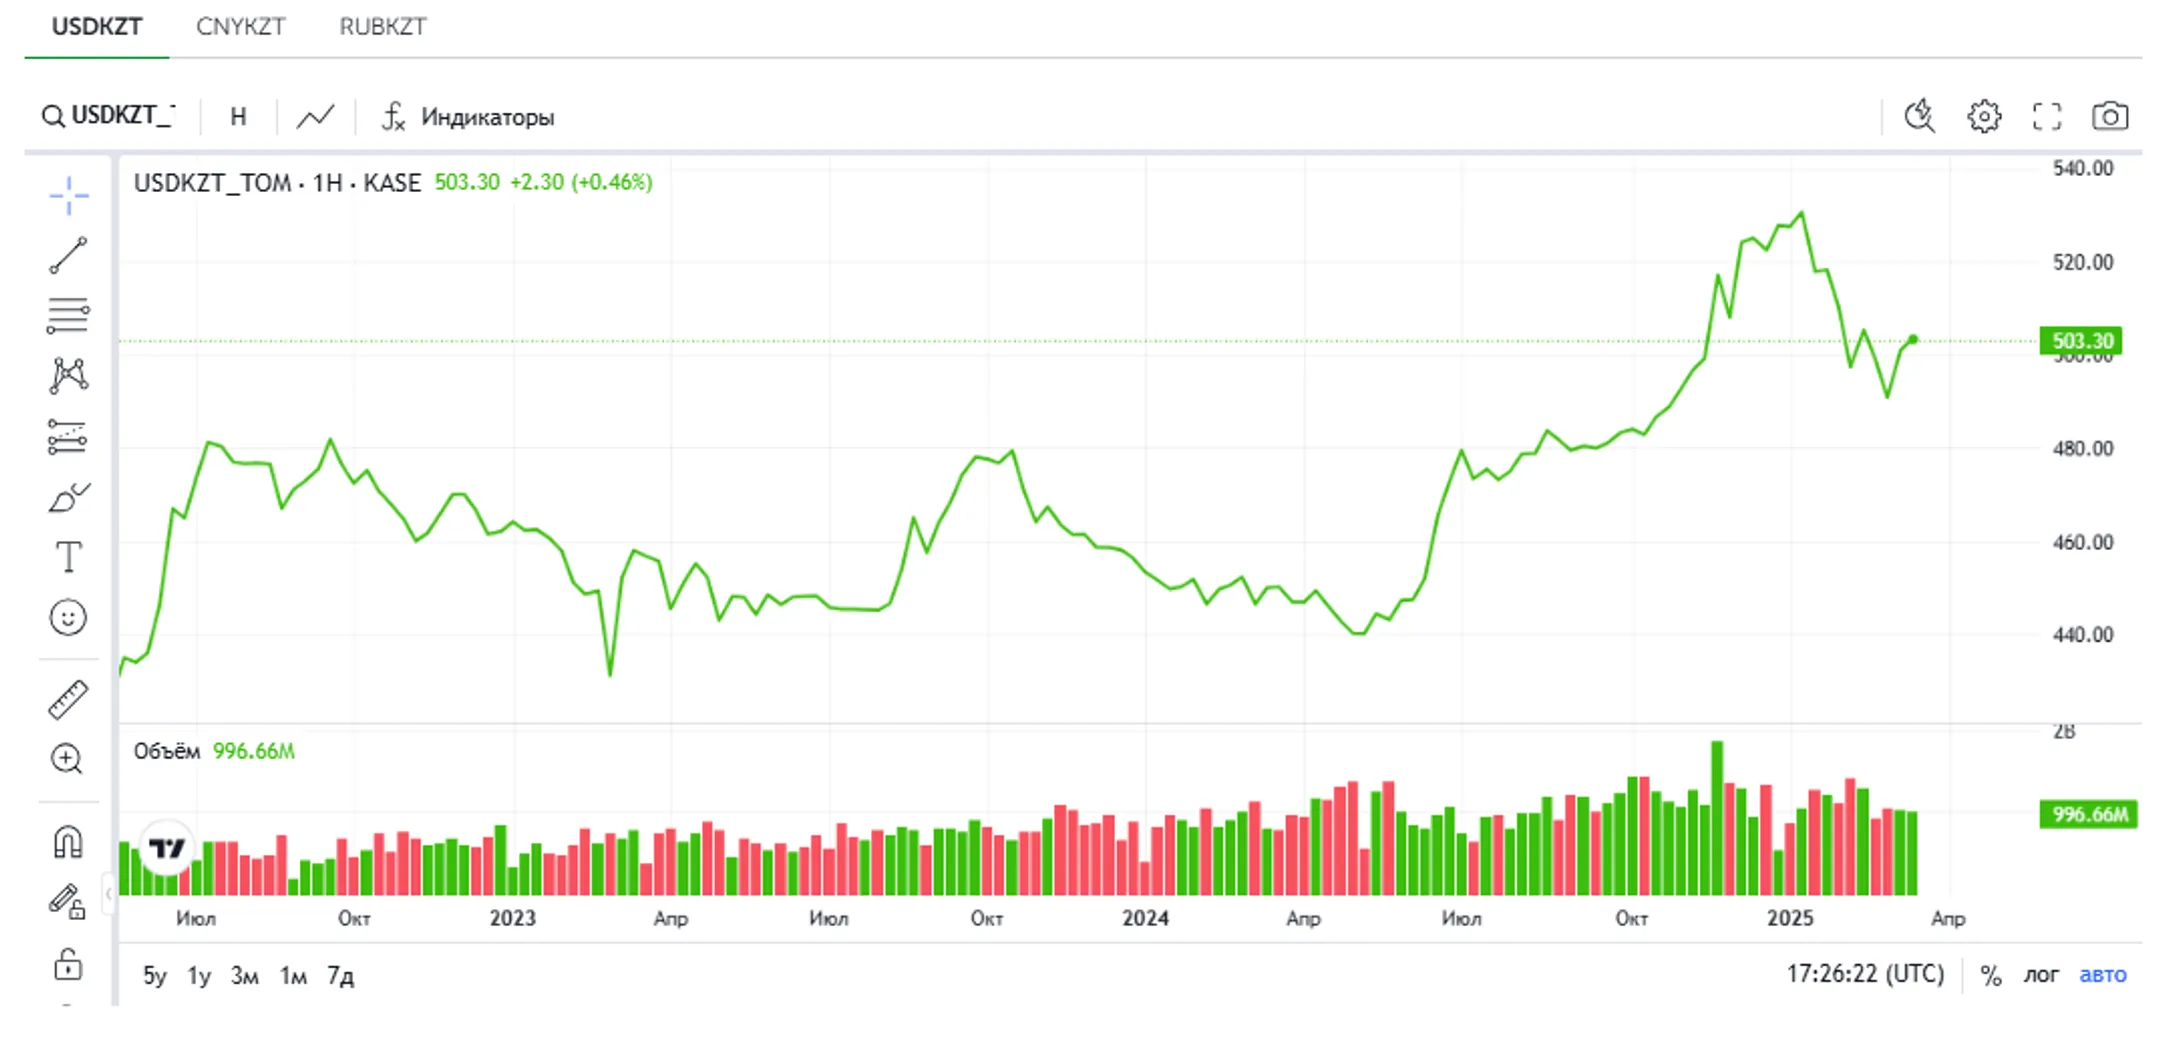Image resolution: width=2160 pixels, height=1044 pixels.
Task: Open the Fibonacci retracement tool
Action: (x=68, y=315)
